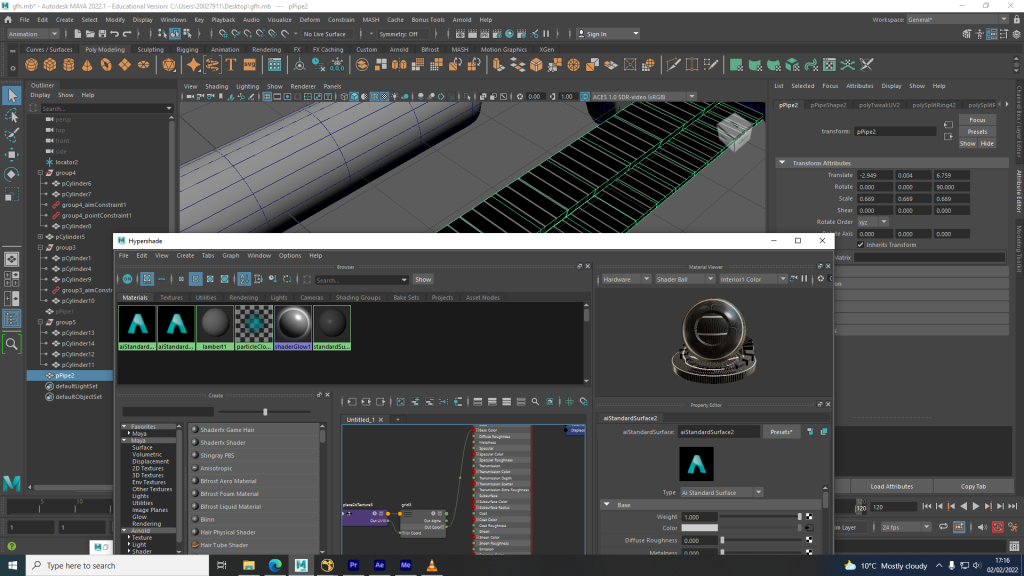Open the Hardware renderer dropdown in Material Viewer

pyautogui.click(x=625, y=280)
